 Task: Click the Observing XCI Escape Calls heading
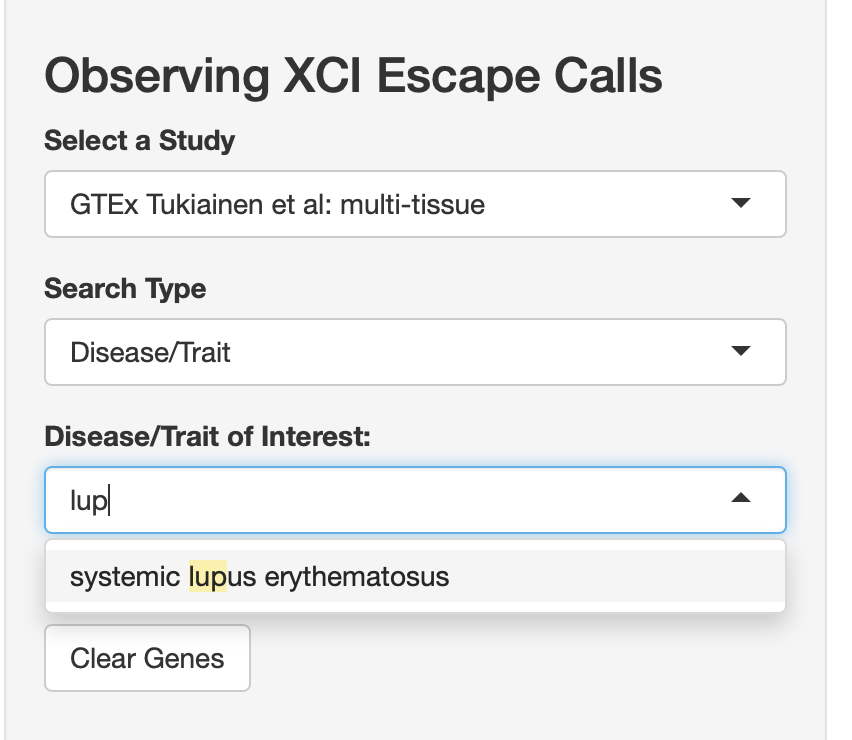tap(353, 76)
